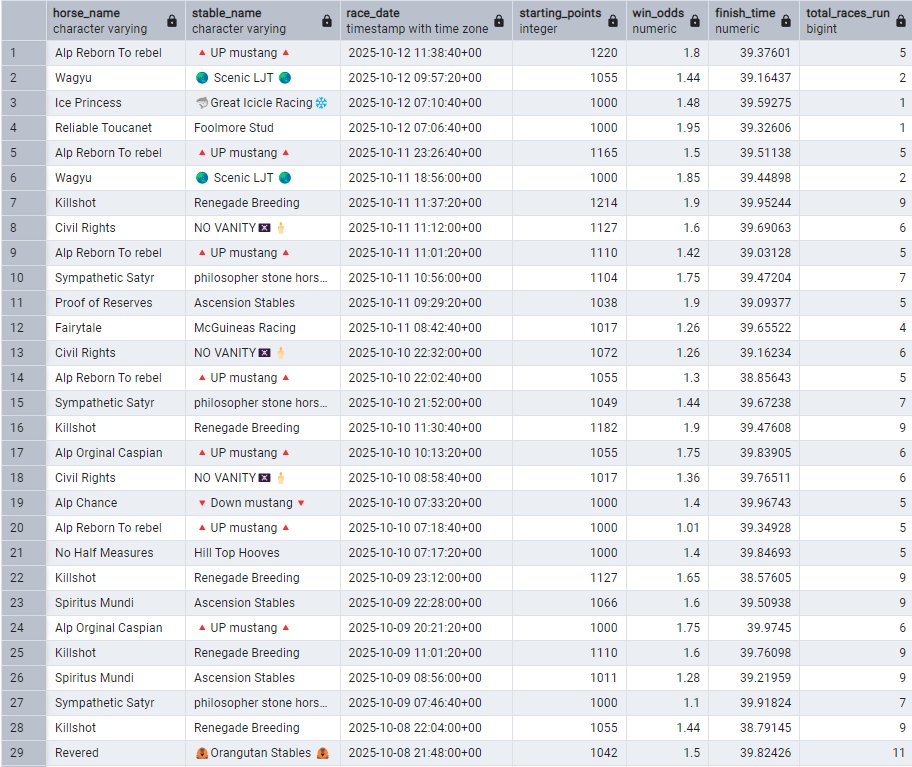912x767 pixels.
Task: Click the lock icon on stable_name column header
Action: pyautogui.click(x=326, y=19)
